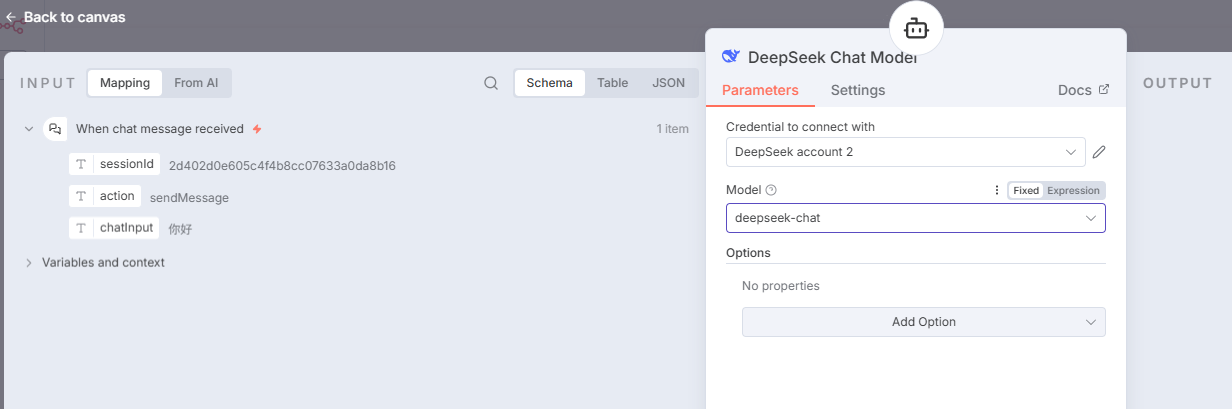Open the deepseek-chat model dropdown
The image size is (1232, 409).
[915, 218]
